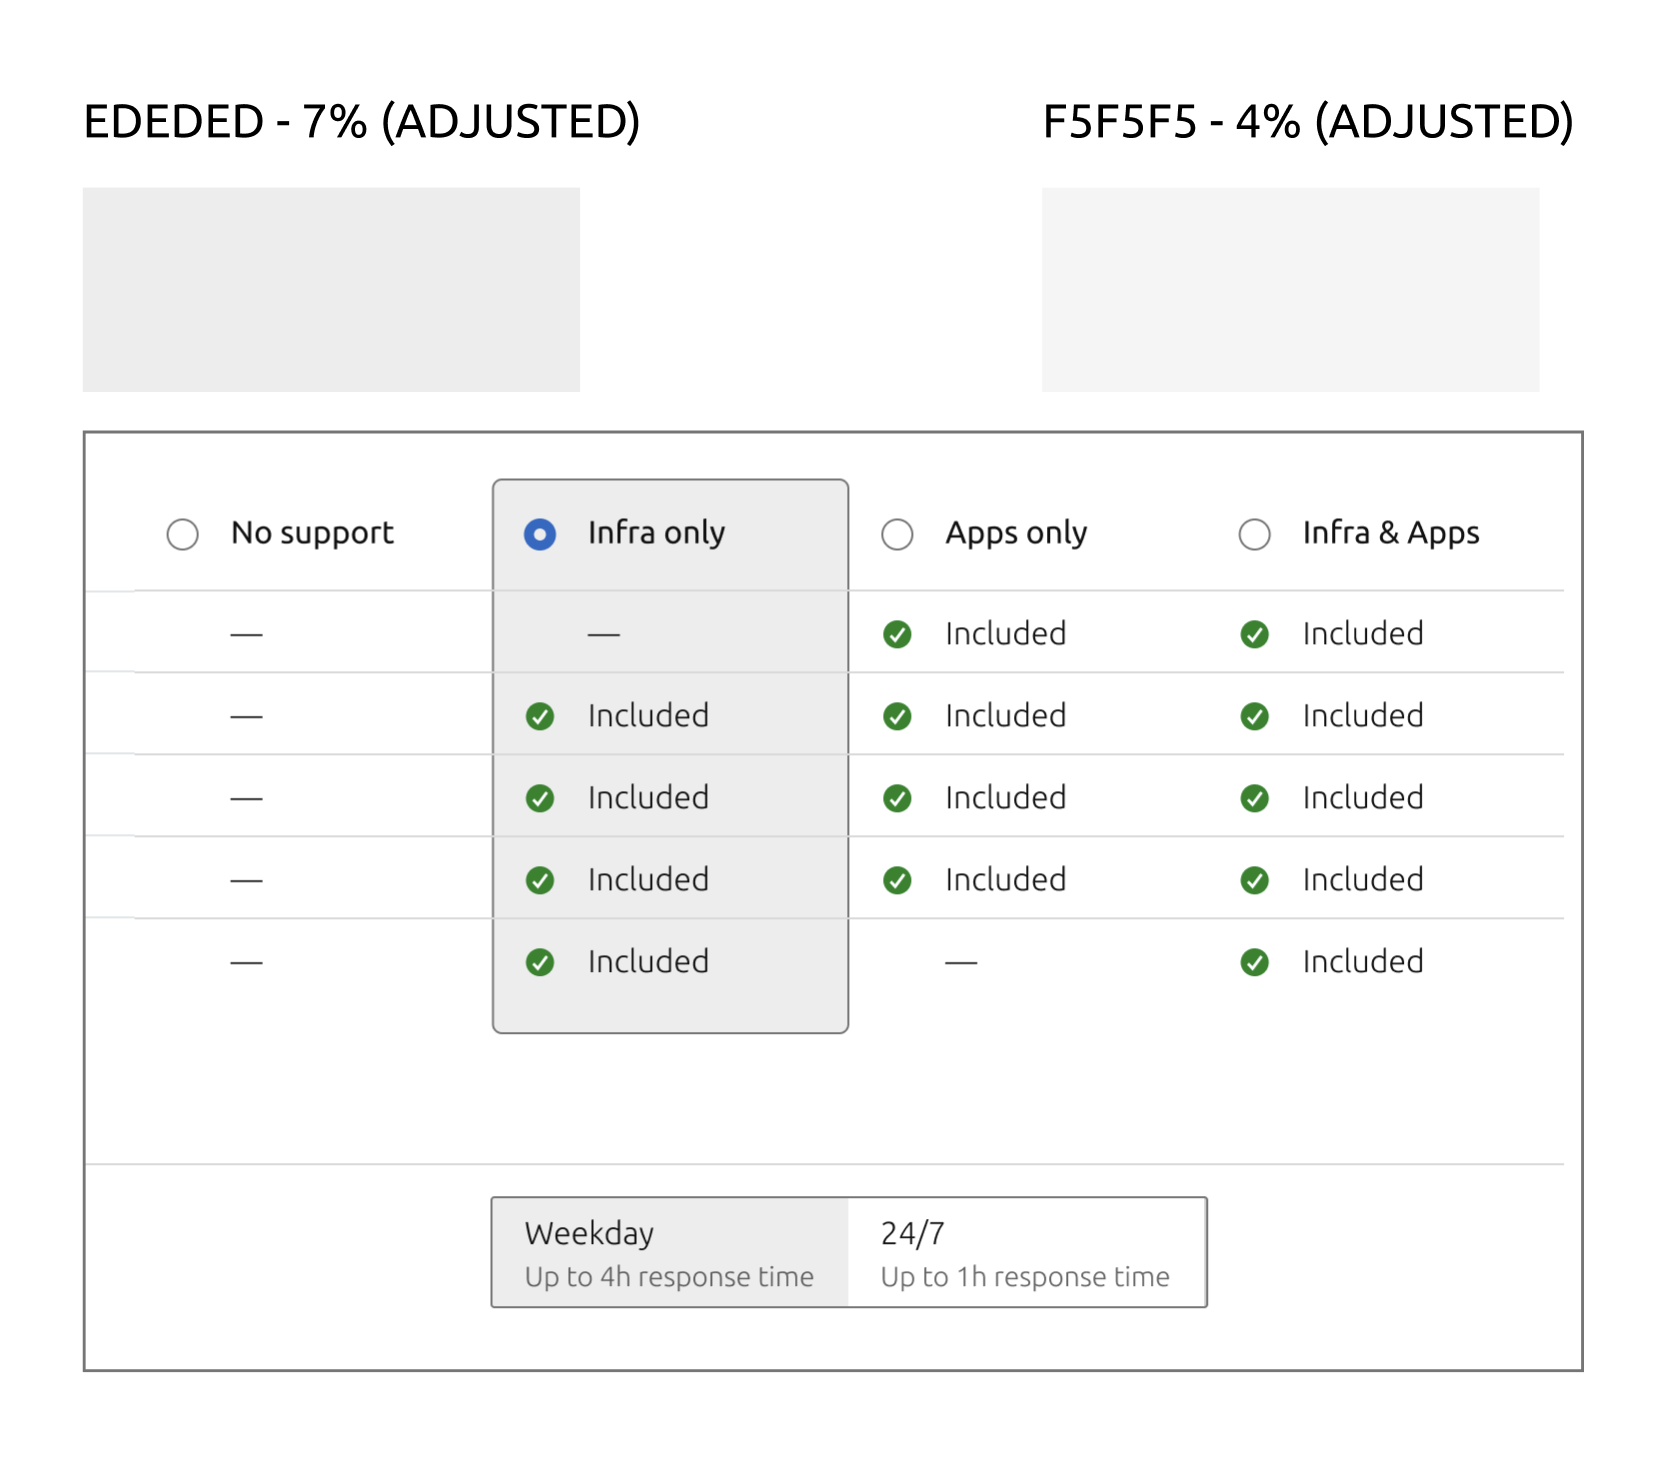Screen dimensions: 1670x1478
Task: Click the lowest green check under Apps only
Action: tap(897, 880)
